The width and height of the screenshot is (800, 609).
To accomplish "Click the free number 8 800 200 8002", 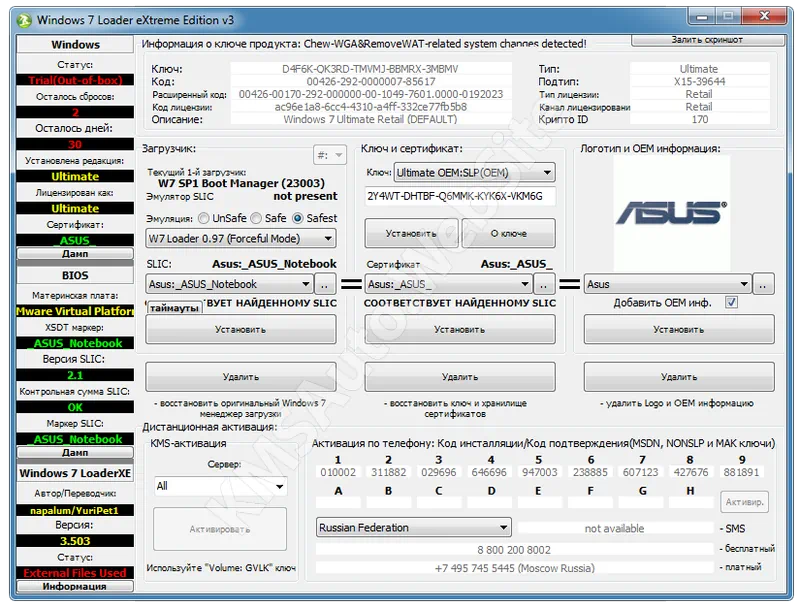I will pyautogui.click(x=514, y=550).
